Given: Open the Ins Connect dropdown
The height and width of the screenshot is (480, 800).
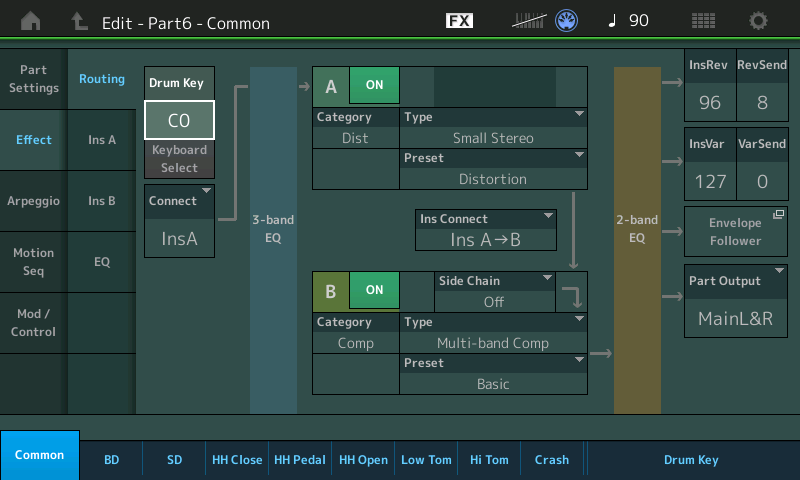Looking at the screenshot, I should pos(486,230).
